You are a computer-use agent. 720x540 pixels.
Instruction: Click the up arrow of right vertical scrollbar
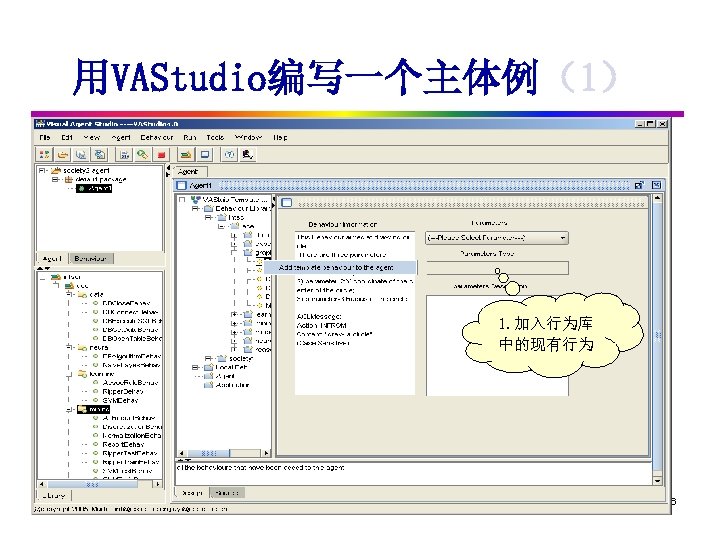[x=658, y=198]
